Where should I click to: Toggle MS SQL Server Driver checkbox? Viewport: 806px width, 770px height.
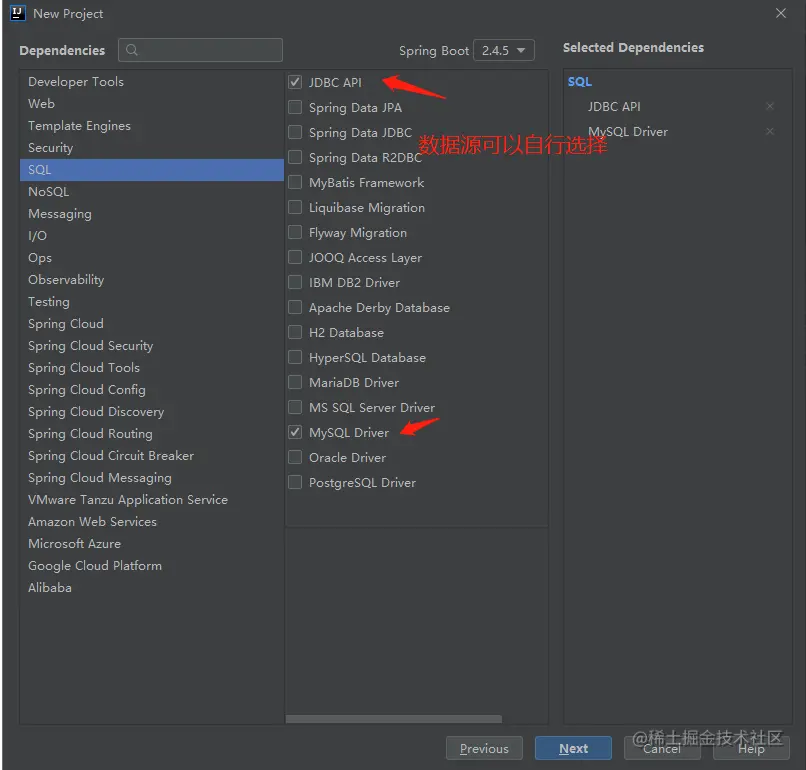click(295, 407)
